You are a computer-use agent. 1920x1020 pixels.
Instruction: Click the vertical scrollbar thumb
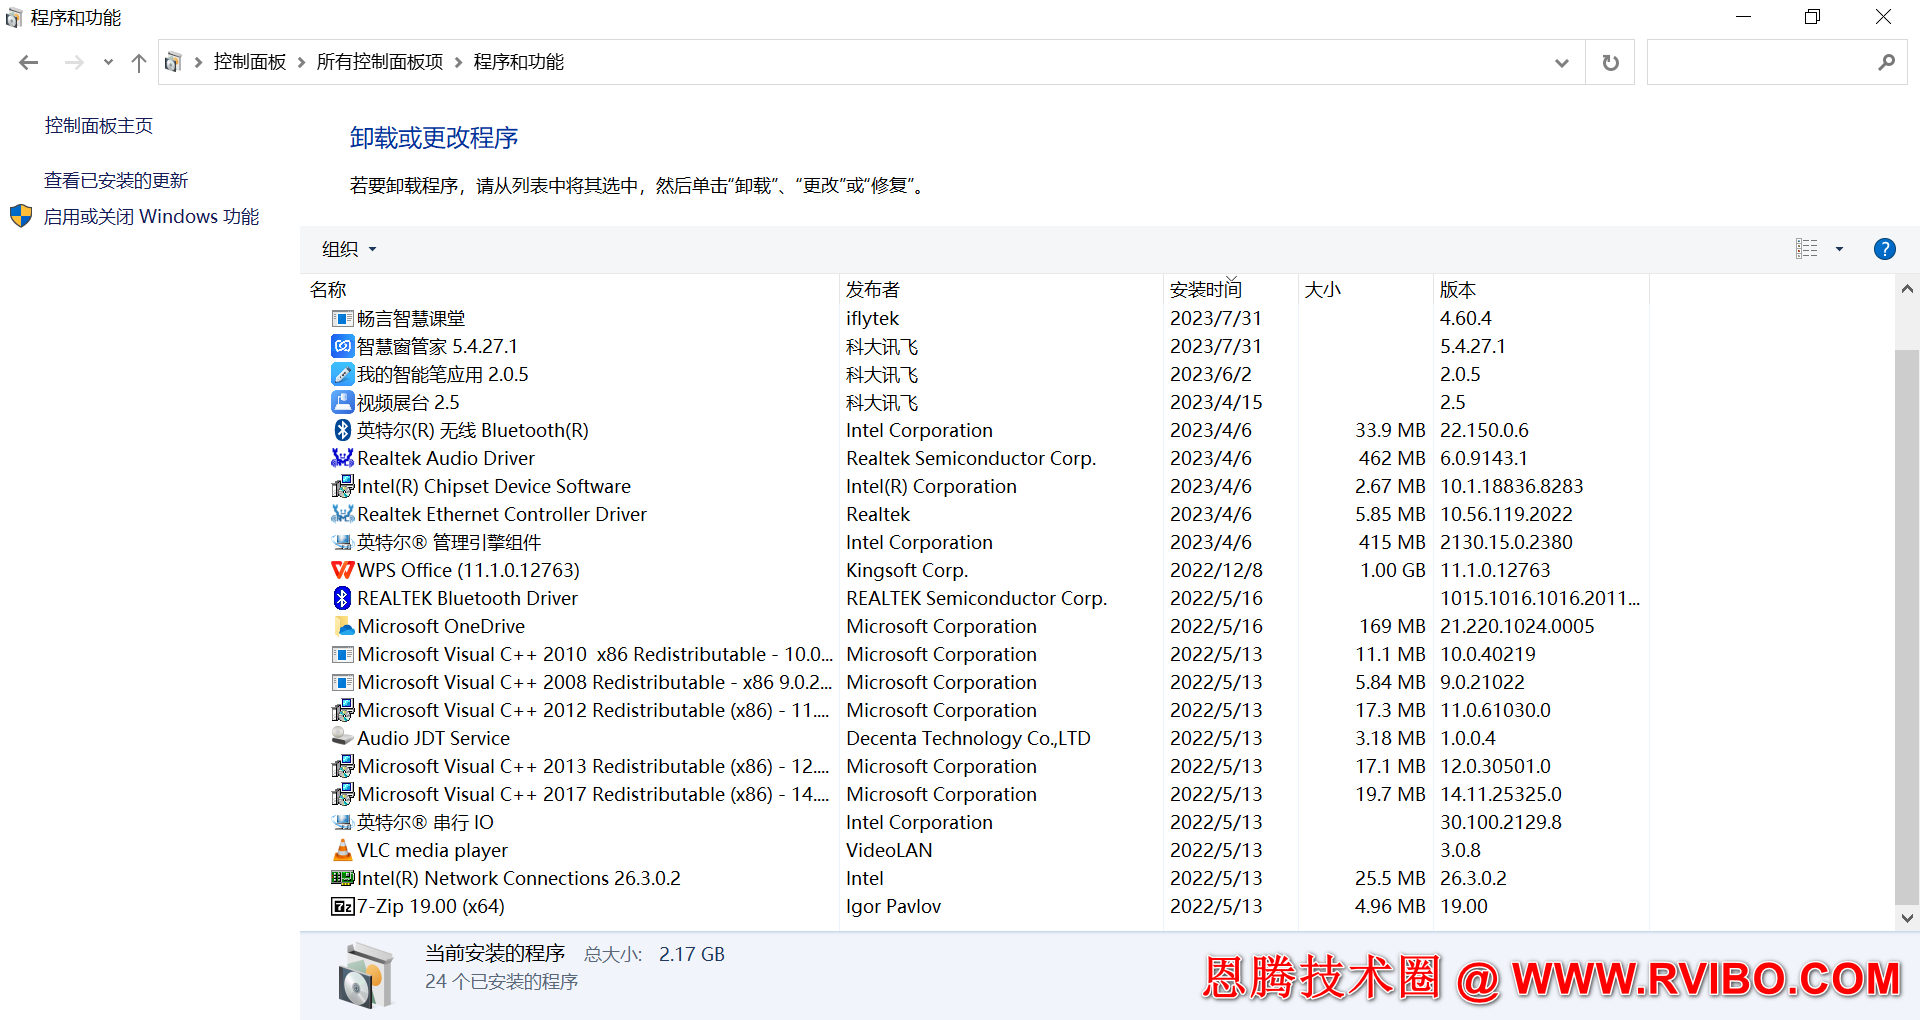tap(1907, 627)
